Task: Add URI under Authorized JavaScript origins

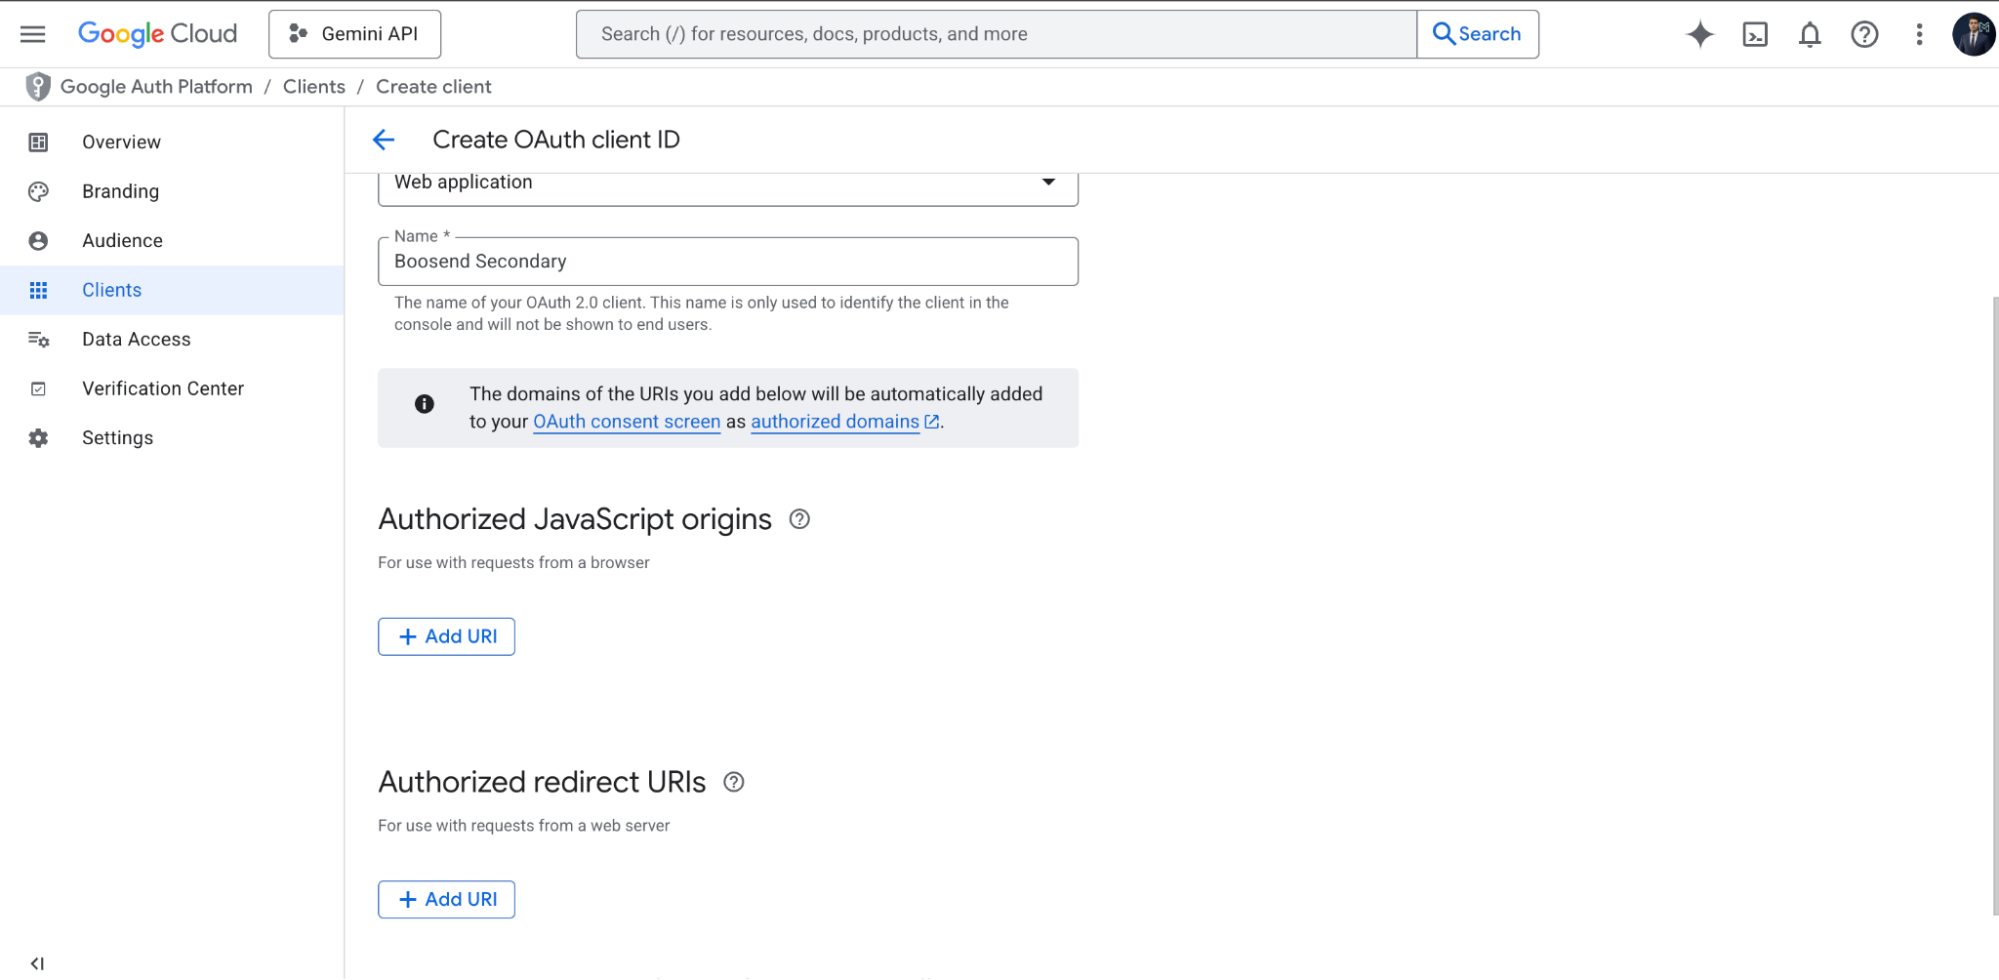Action: click(x=446, y=636)
